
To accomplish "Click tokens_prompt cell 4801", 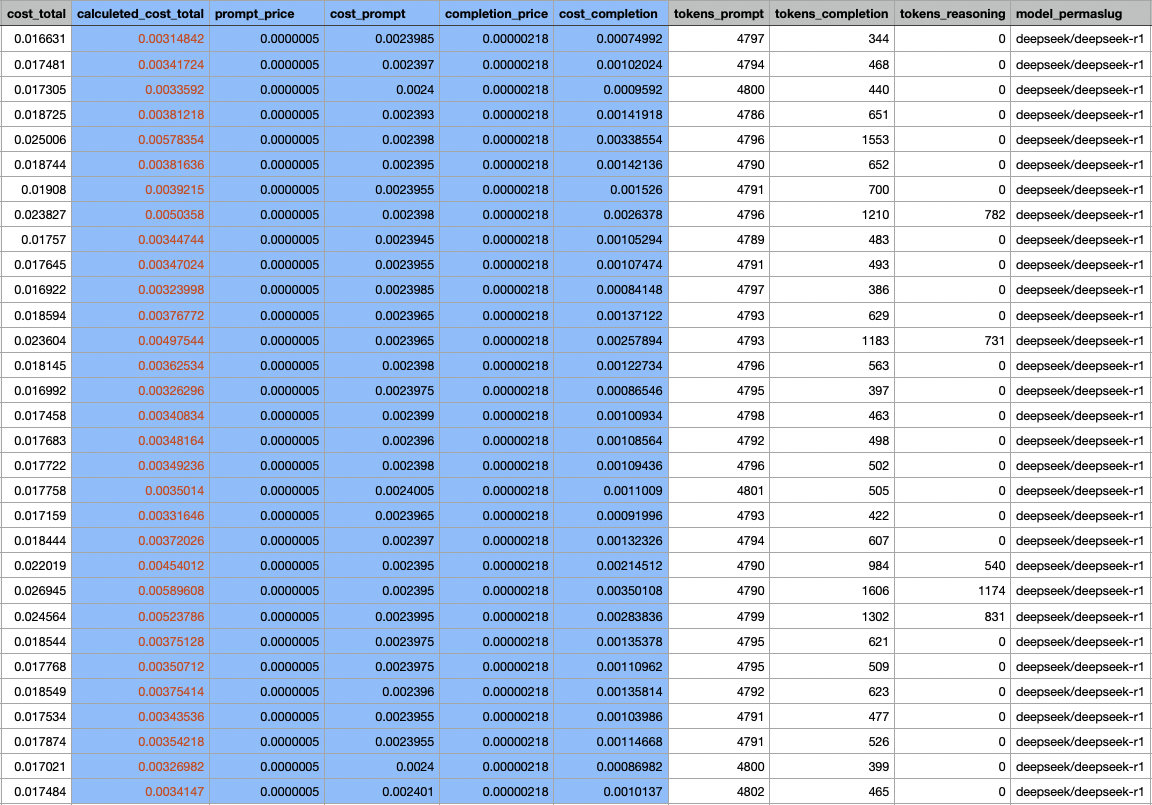I will pyautogui.click(x=719, y=491).
